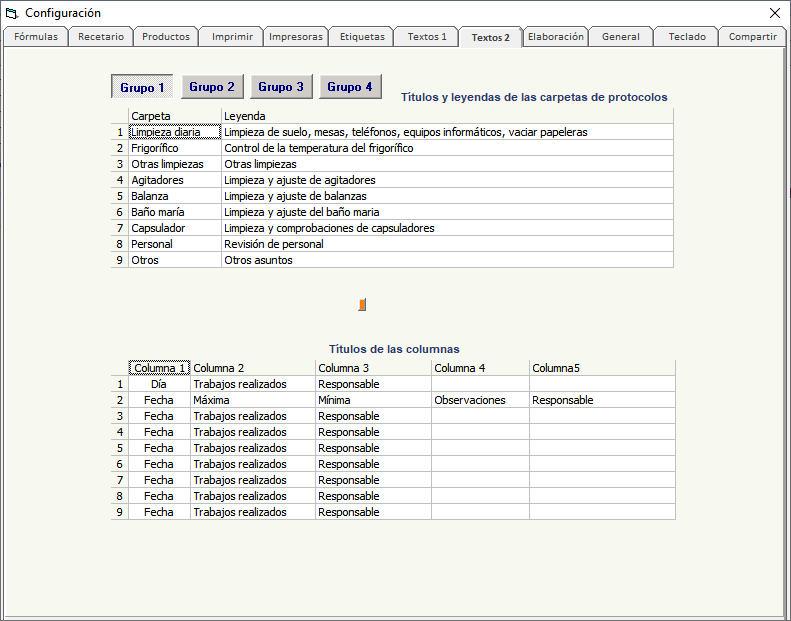Switch to the Recetario tab
This screenshot has height=621, width=791.
coord(101,37)
